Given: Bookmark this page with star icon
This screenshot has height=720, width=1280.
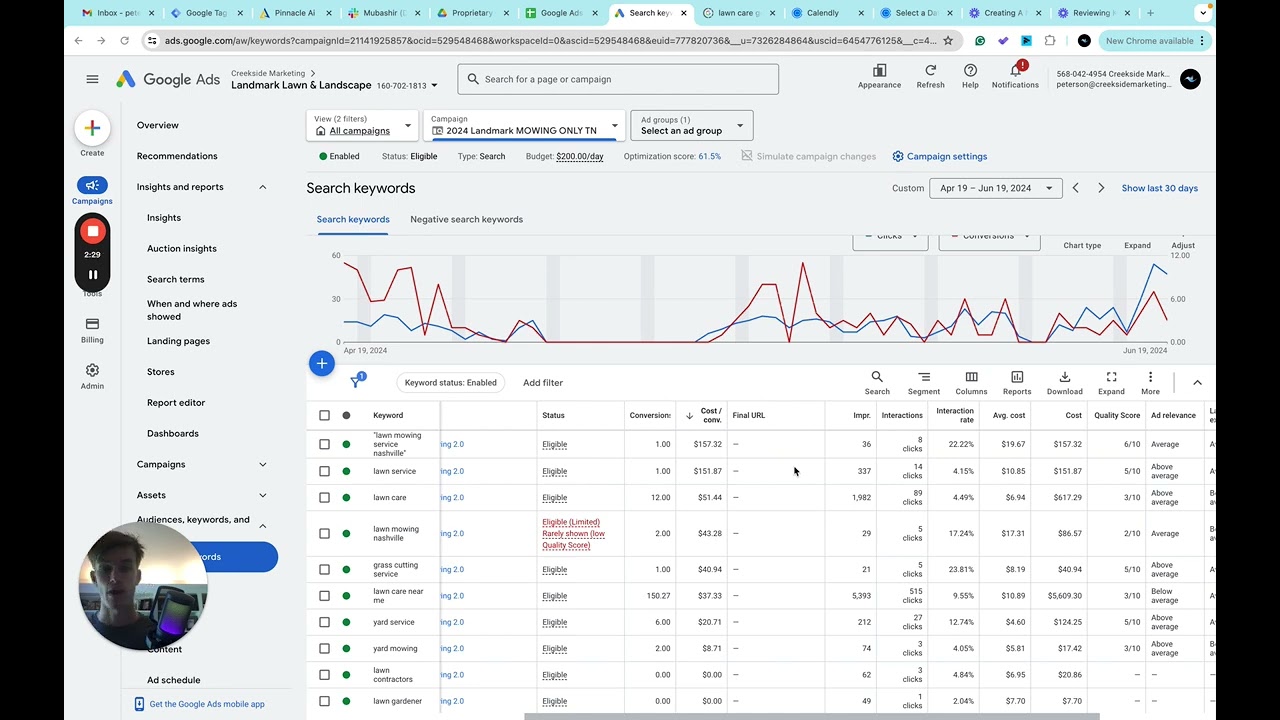Looking at the screenshot, I should [949, 41].
